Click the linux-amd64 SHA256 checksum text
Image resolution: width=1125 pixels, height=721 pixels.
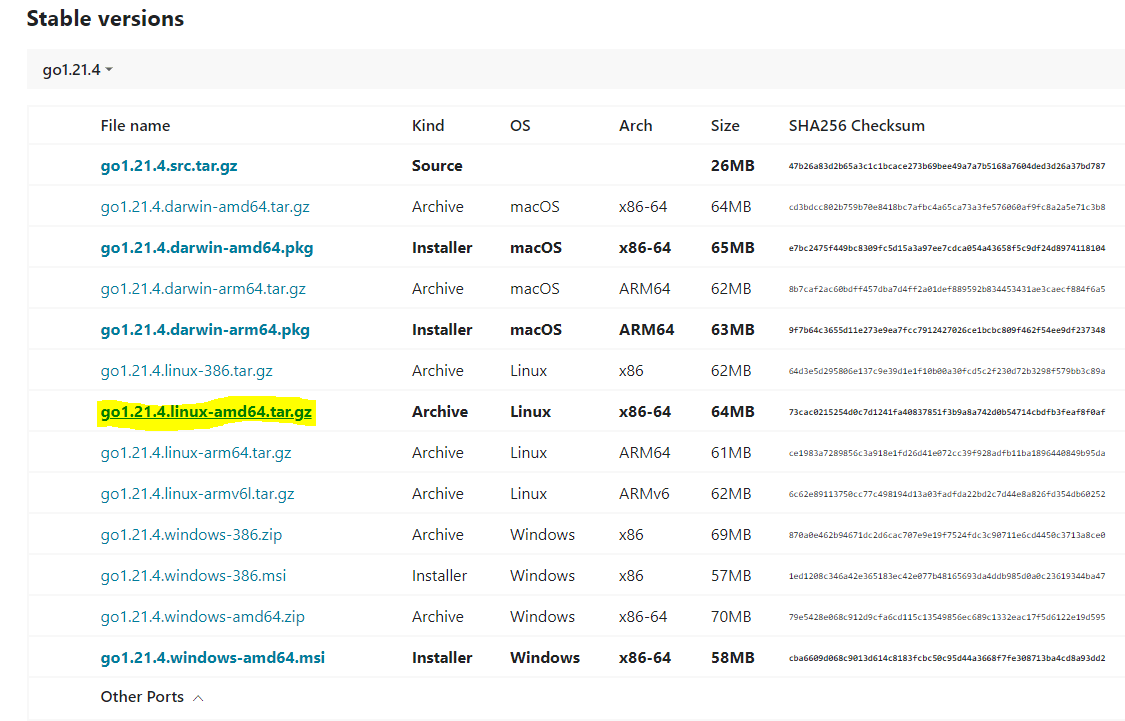[946, 412]
